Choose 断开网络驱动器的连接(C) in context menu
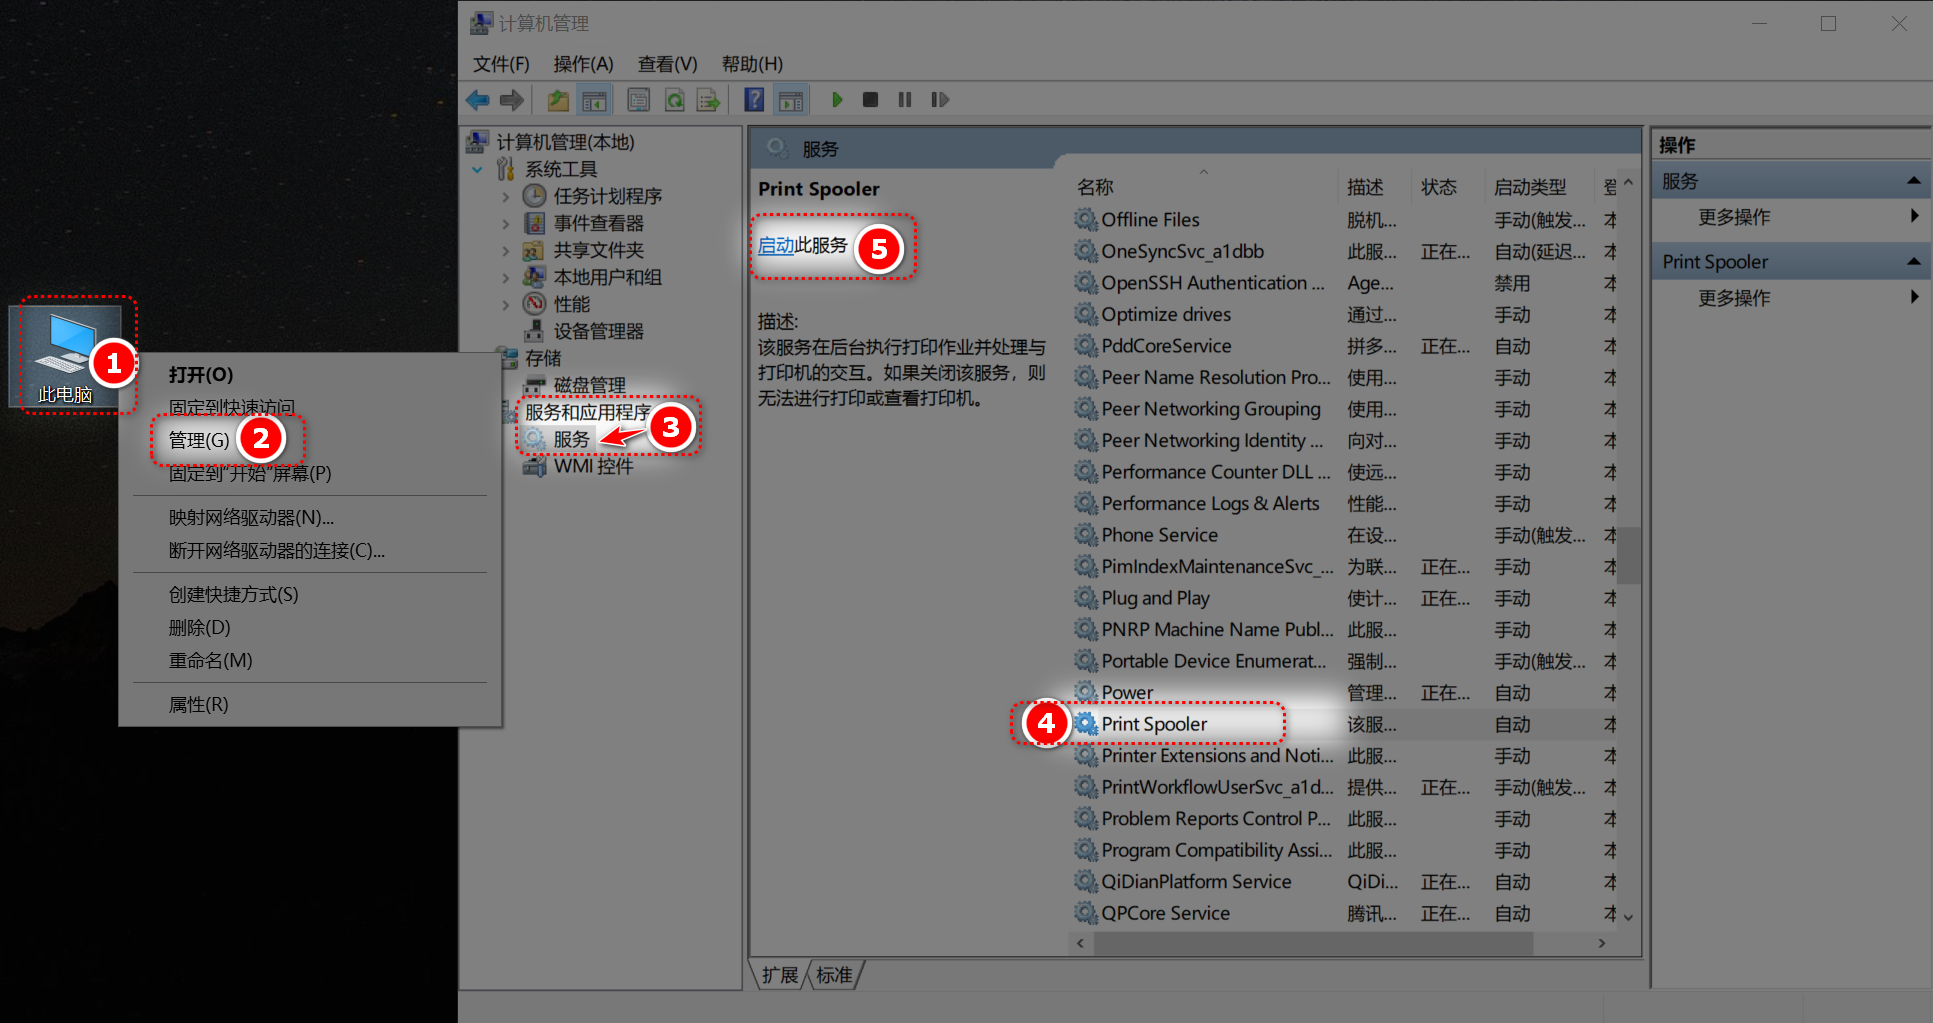The image size is (1933, 1023). pos(310,551)
